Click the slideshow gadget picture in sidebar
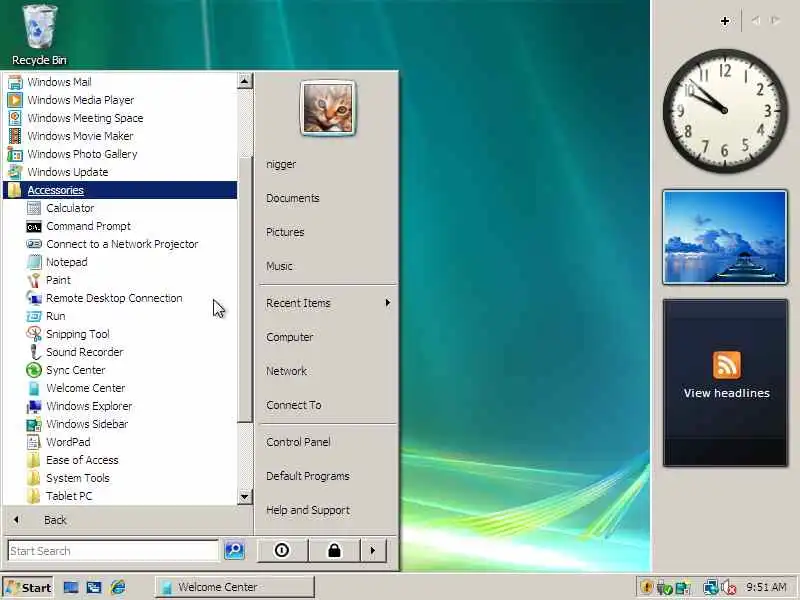800x600 pixels. pyautogui.click(x=725, y=237)
